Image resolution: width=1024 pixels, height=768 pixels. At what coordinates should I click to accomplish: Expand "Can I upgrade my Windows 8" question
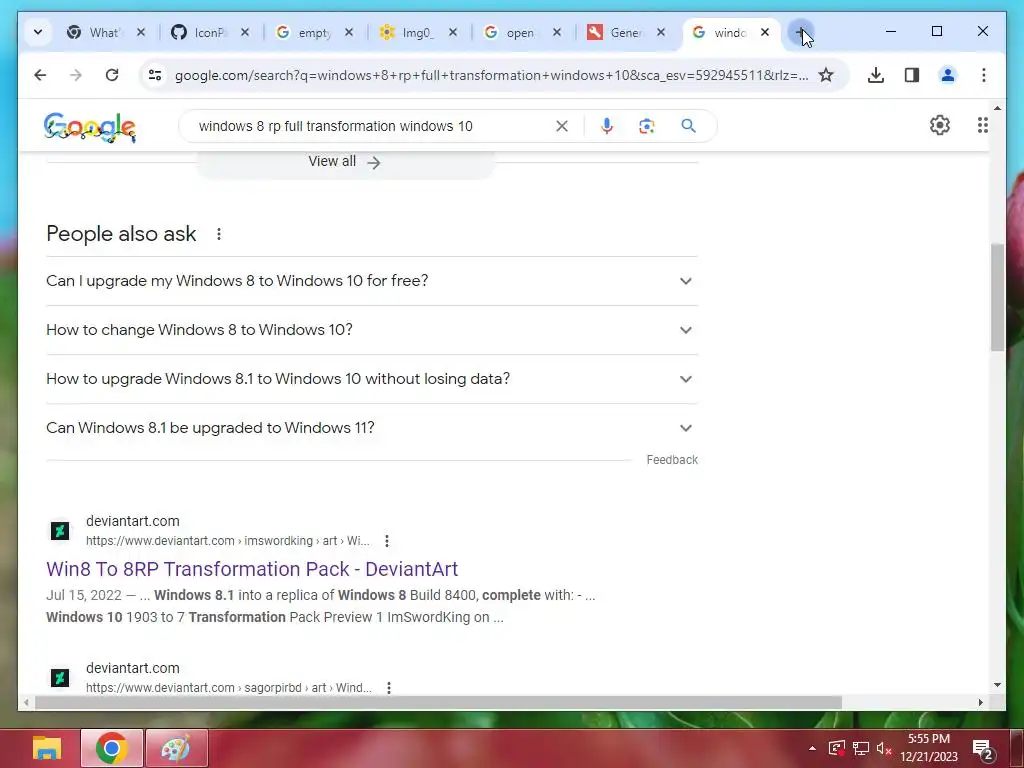tap(372, 281)
